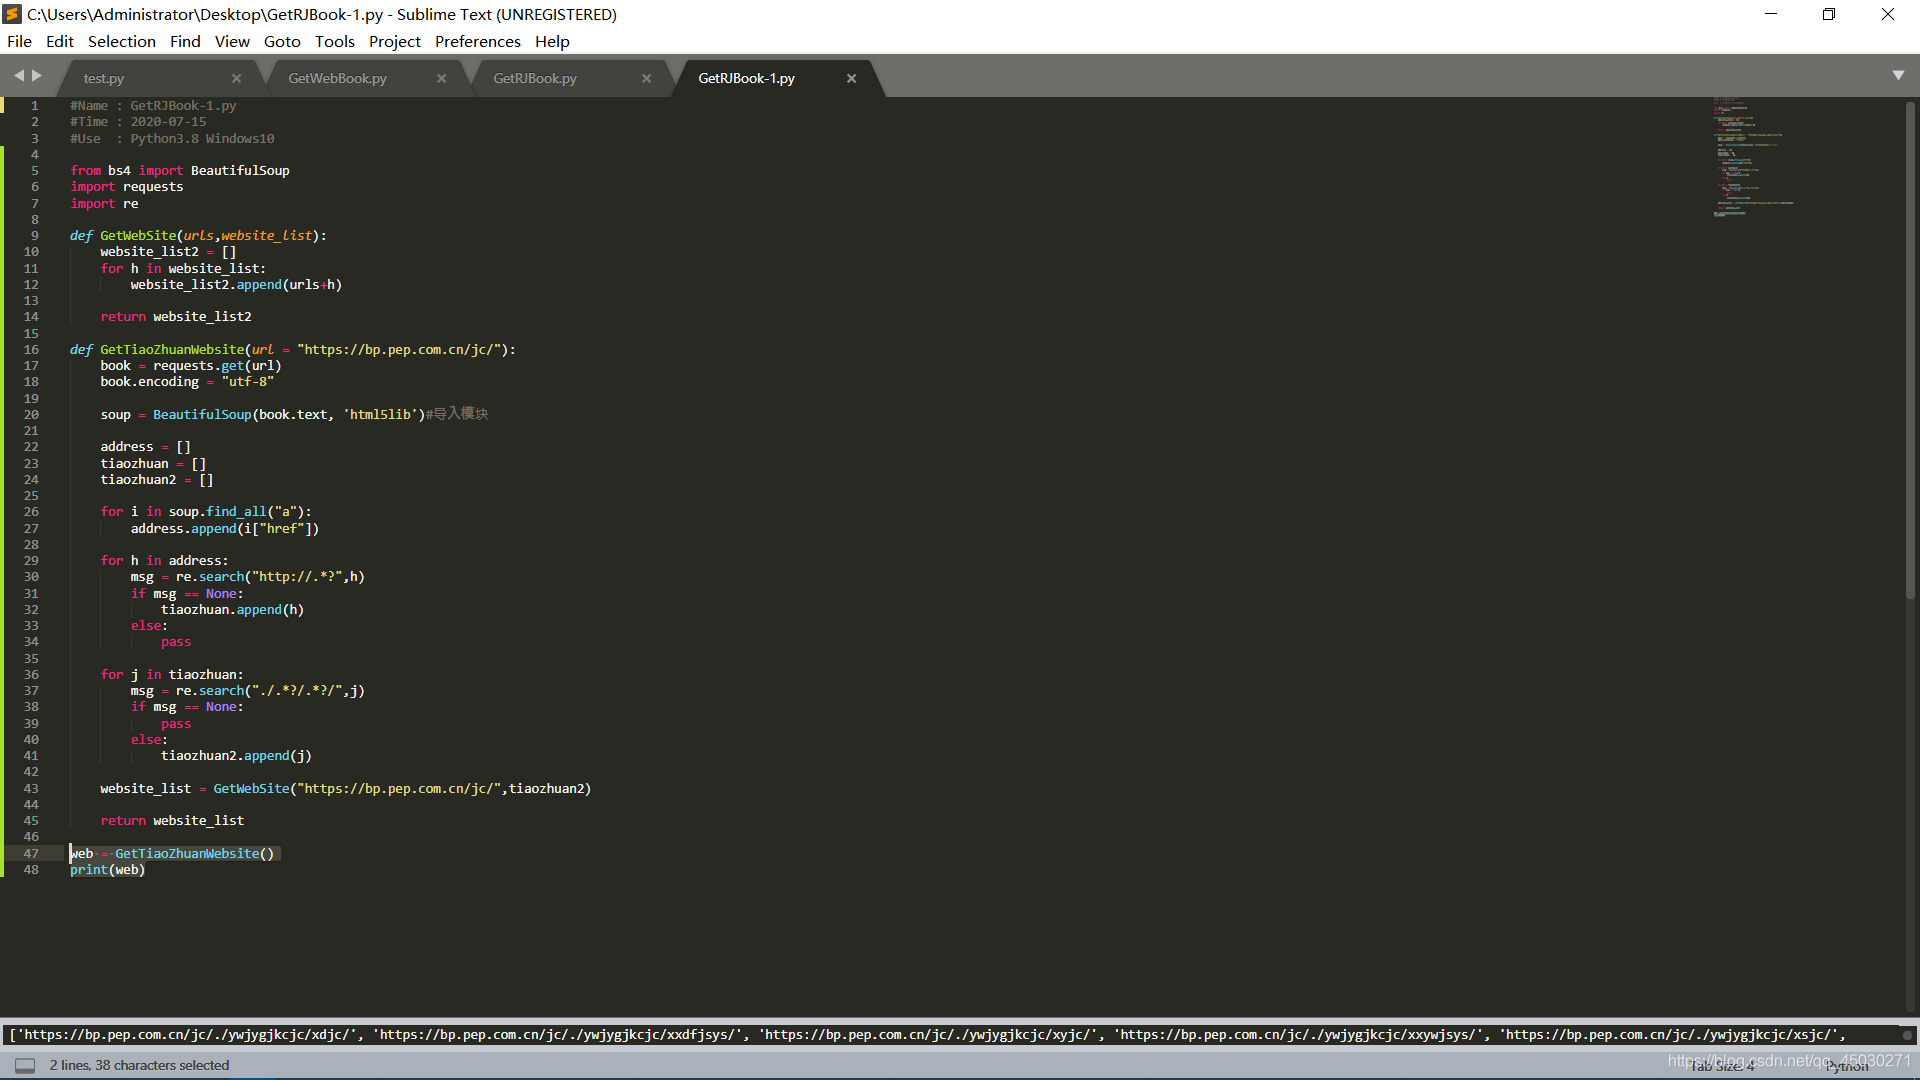1920x1080 pixels.
Task: Click the 'print(web)' line
Action: click(108, 869)
